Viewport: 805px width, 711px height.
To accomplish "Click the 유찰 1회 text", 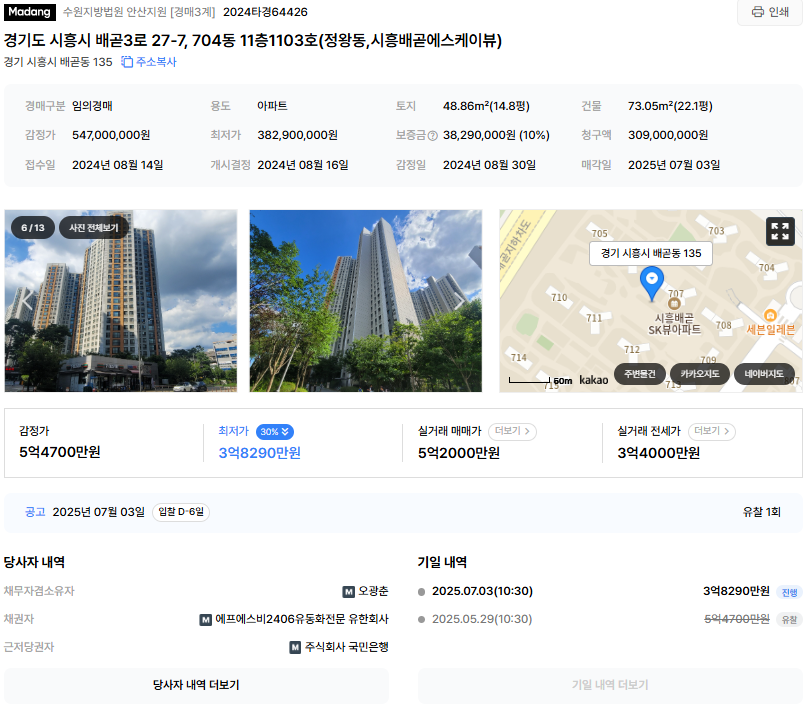I will pyautogui.click(x=761, y=512).
